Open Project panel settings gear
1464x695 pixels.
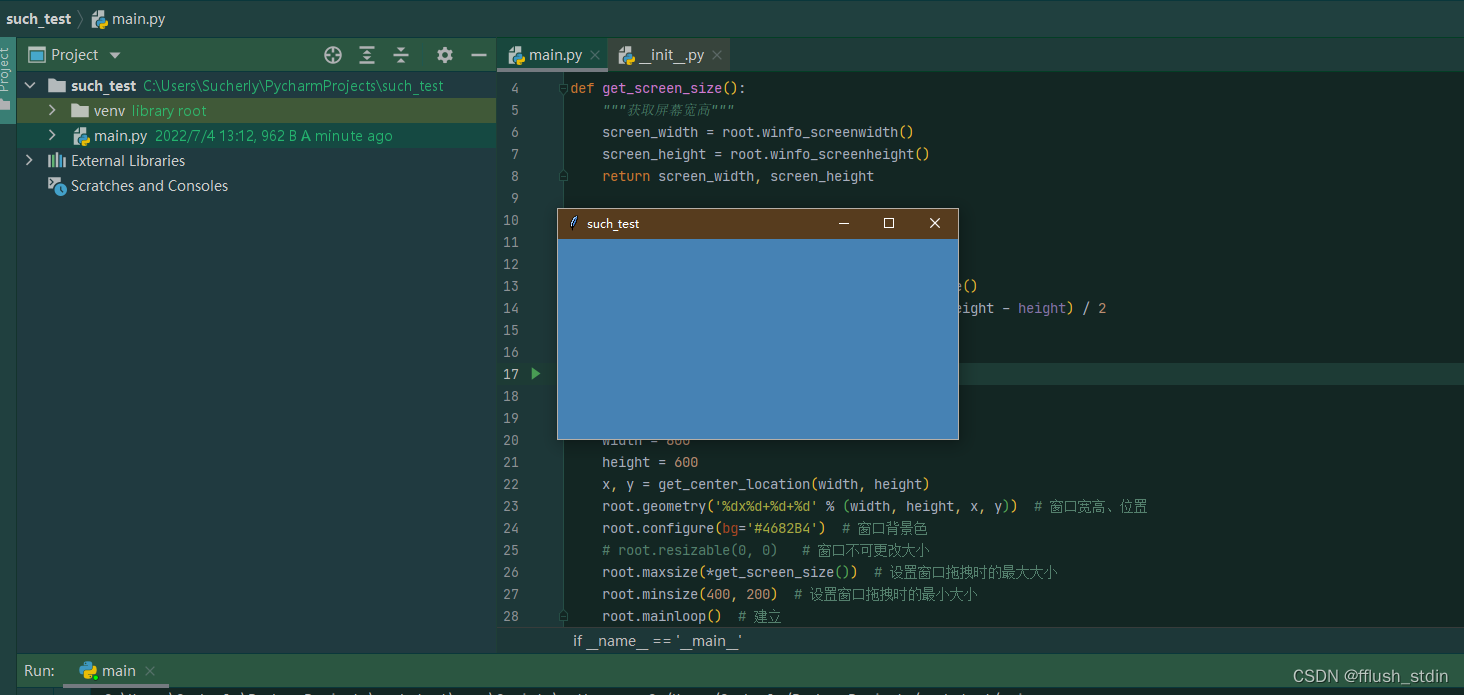[x=445, y=55]
